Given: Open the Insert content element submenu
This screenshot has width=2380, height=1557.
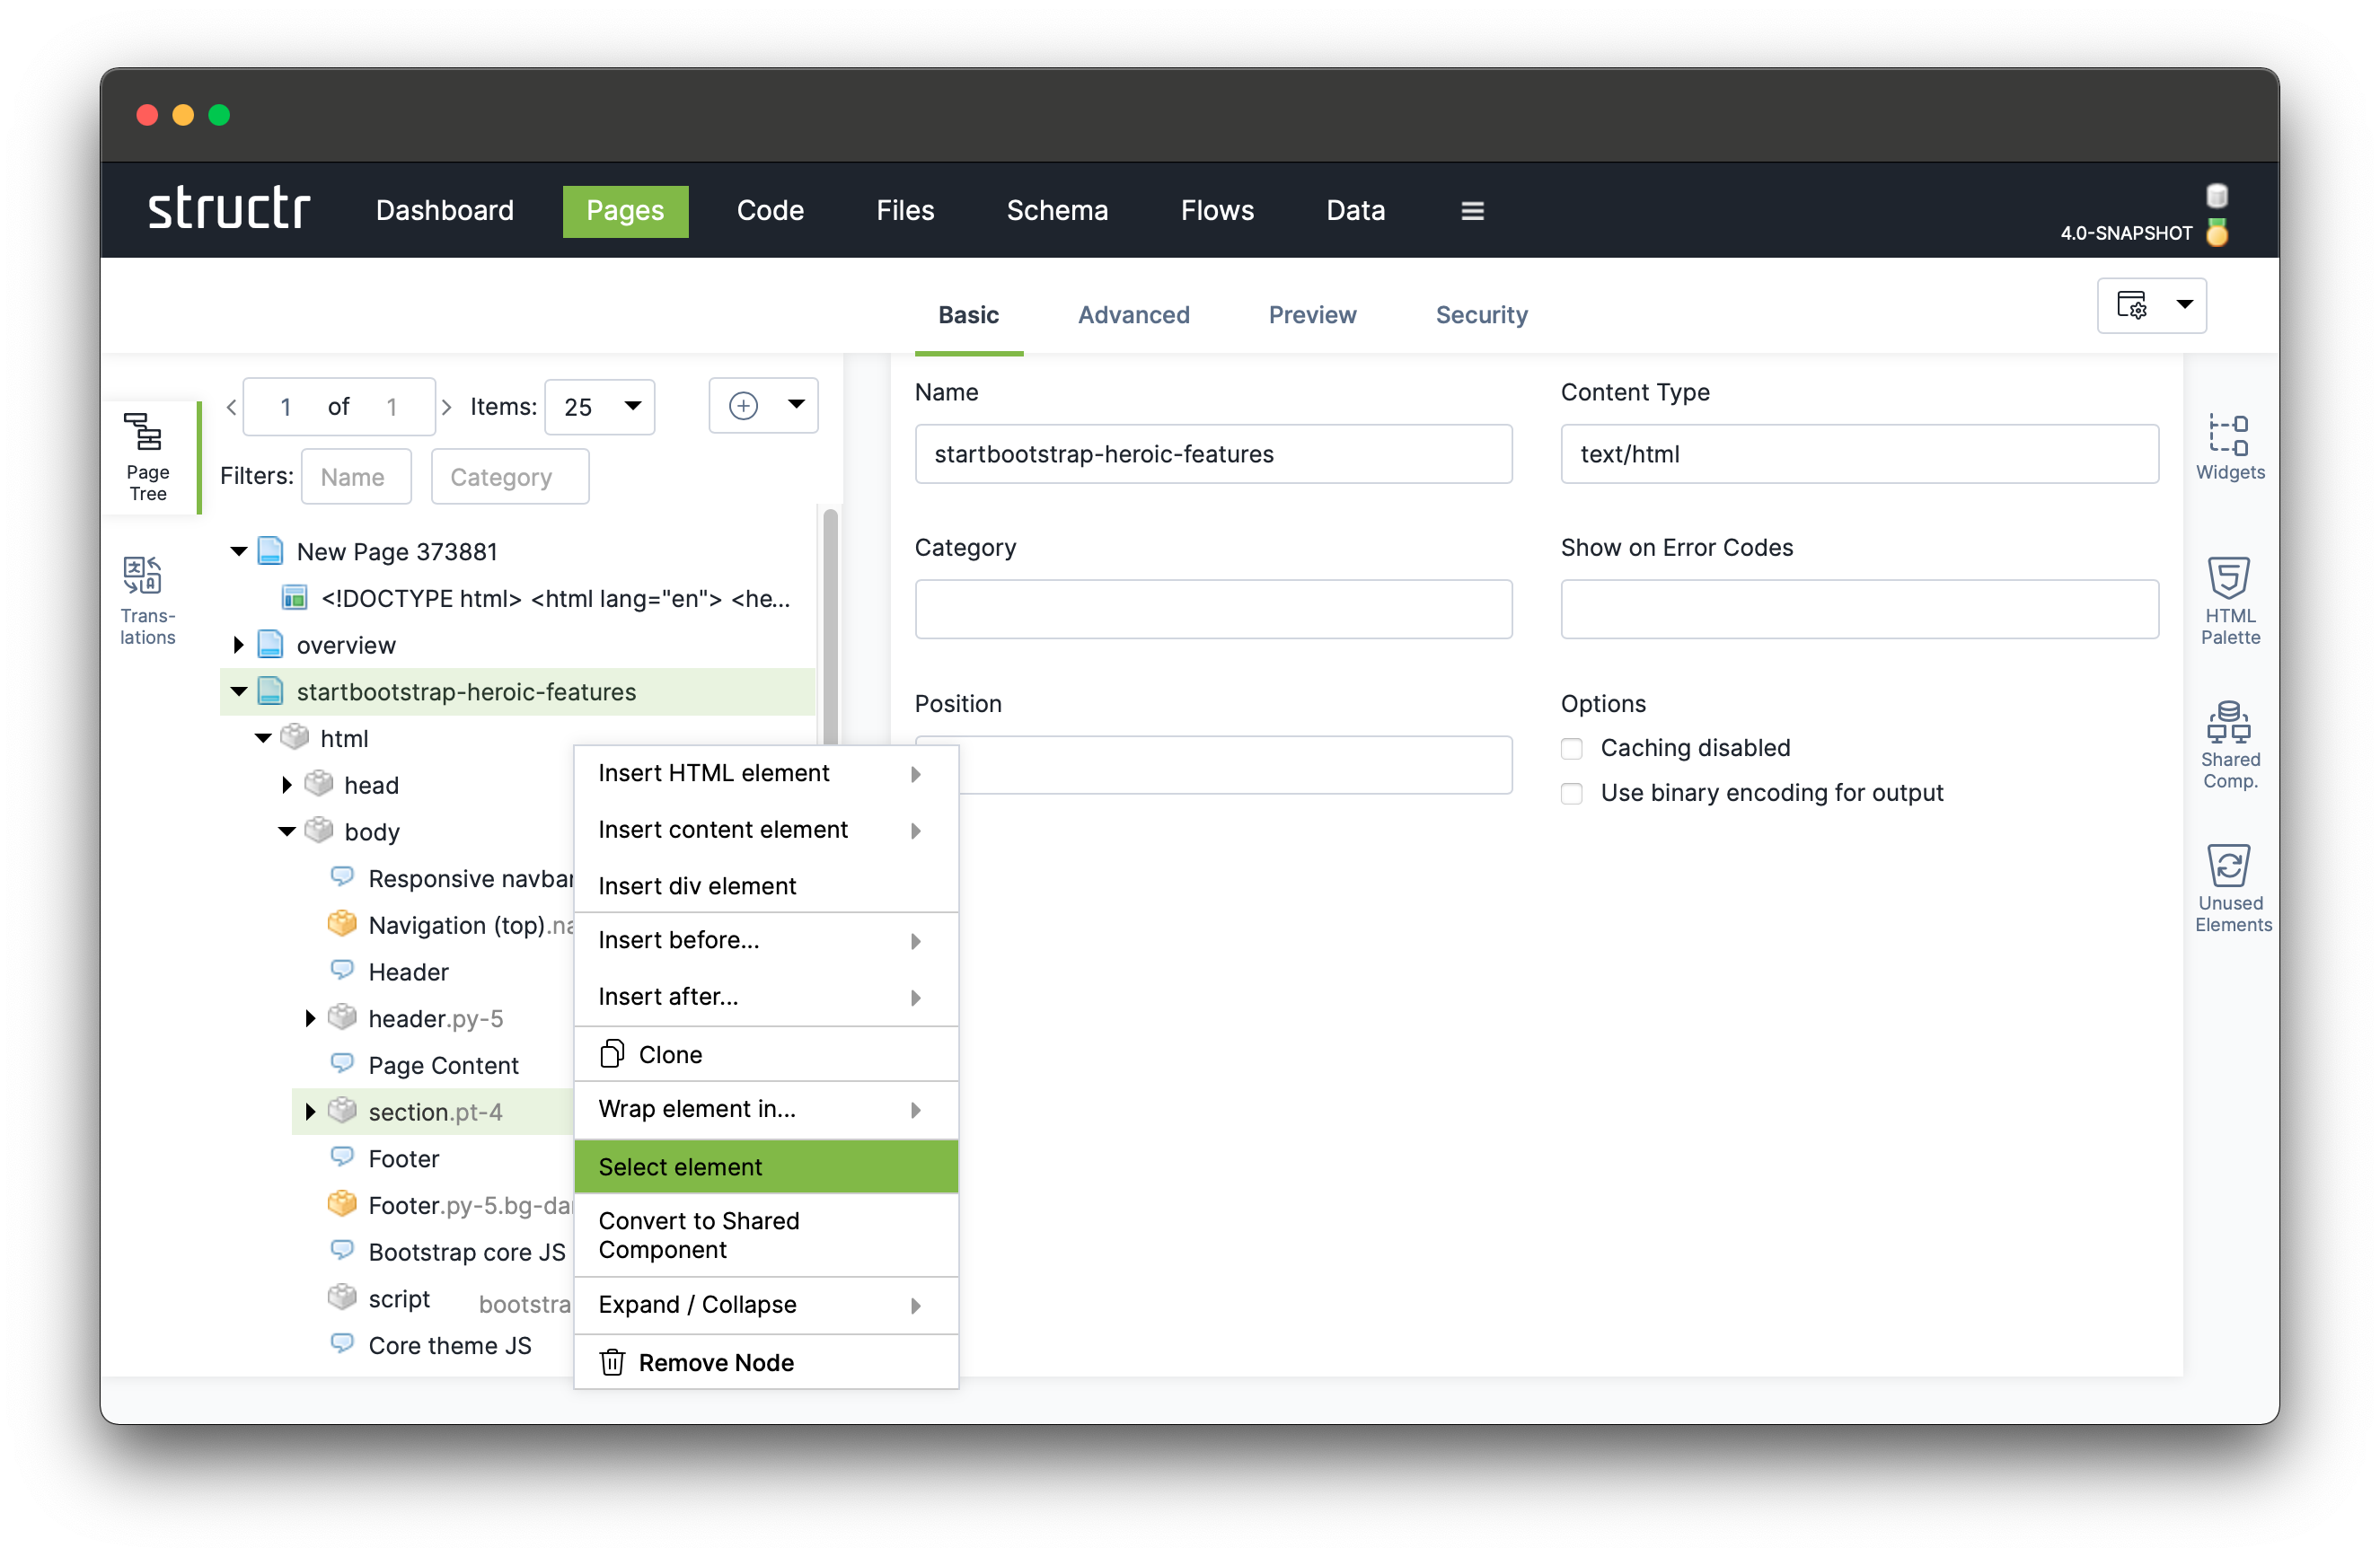Looking at the screenshot, I should (x=723, y=829).
